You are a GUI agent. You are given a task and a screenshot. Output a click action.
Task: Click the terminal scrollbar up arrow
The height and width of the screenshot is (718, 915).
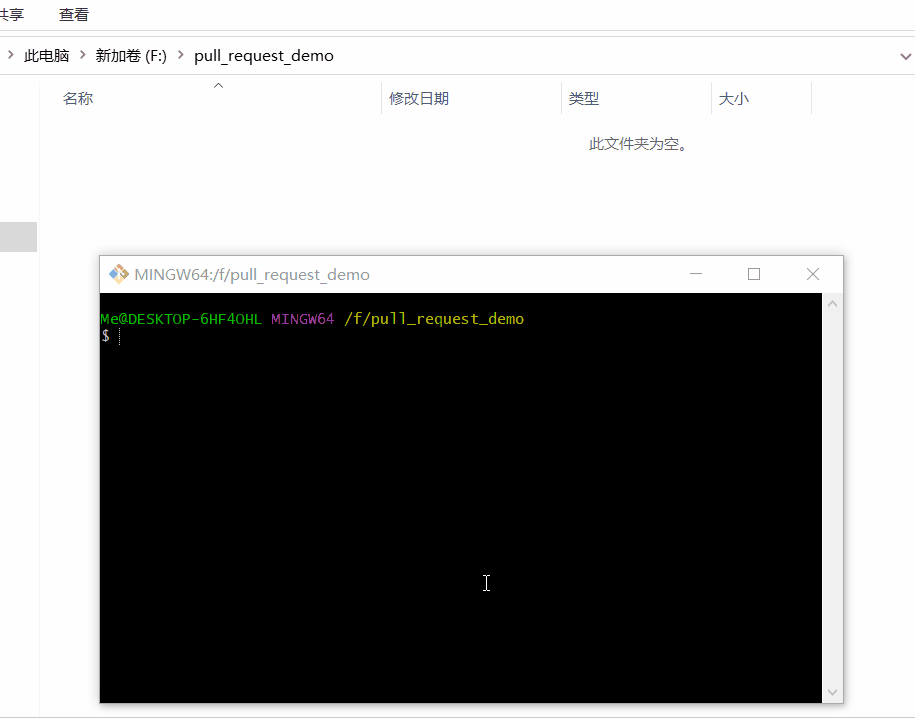tap(833, 304)
